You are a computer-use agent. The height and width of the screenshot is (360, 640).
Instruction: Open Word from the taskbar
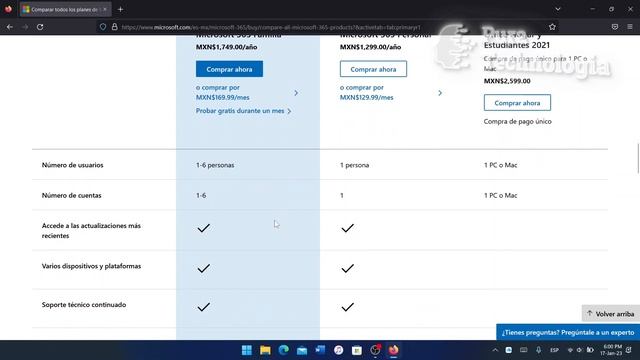[x=320, y=350]
